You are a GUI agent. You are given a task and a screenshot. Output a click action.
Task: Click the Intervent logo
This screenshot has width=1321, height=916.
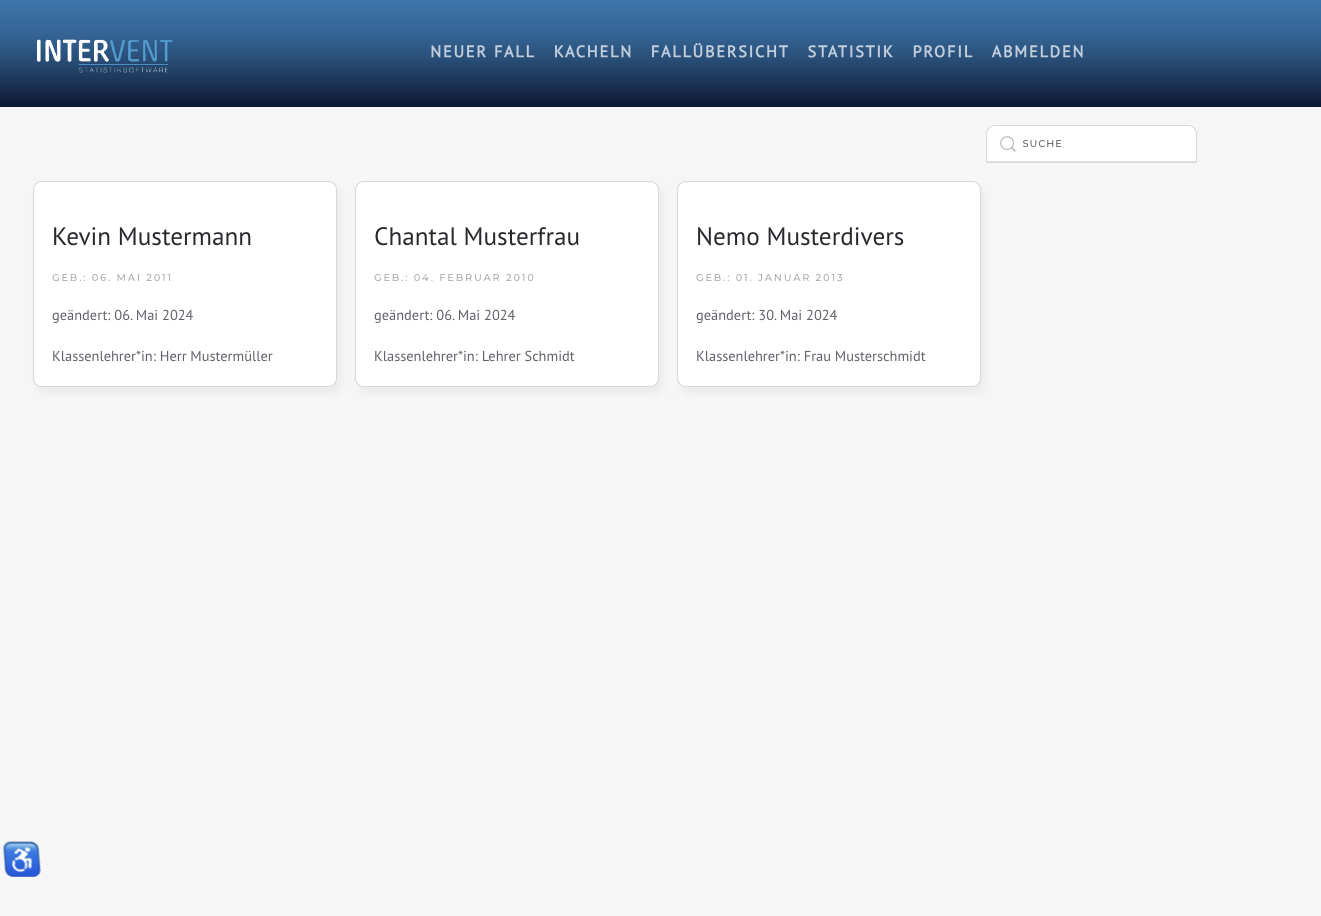[104, 54]
